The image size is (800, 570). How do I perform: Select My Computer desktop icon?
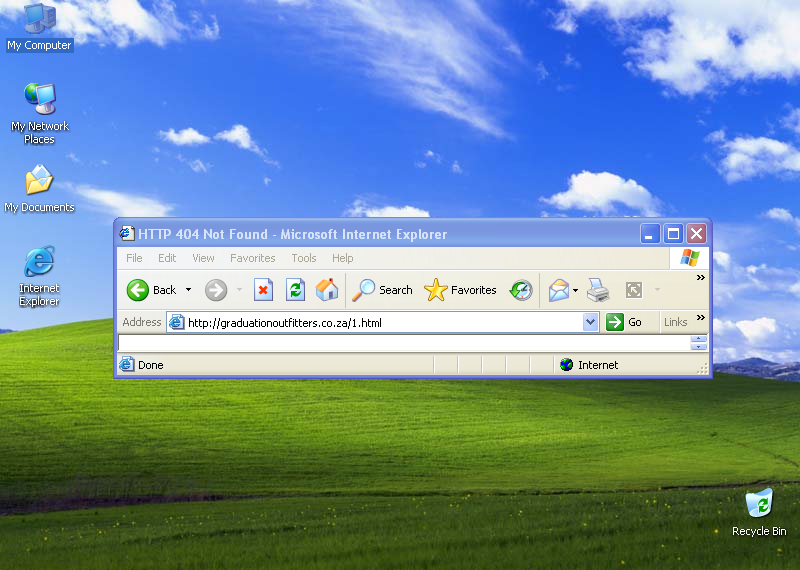[40, 28]
